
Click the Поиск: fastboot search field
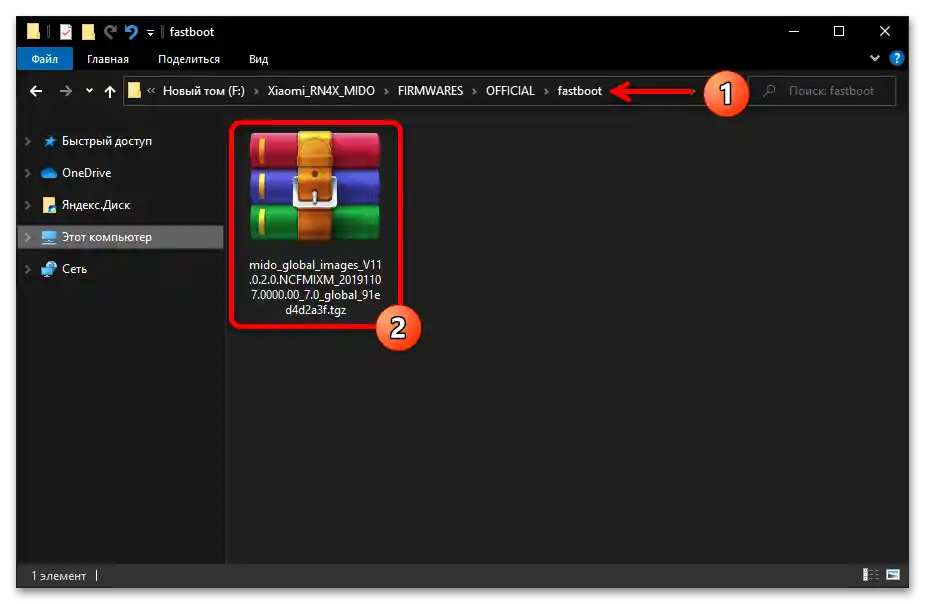click(x=822, y=91)
